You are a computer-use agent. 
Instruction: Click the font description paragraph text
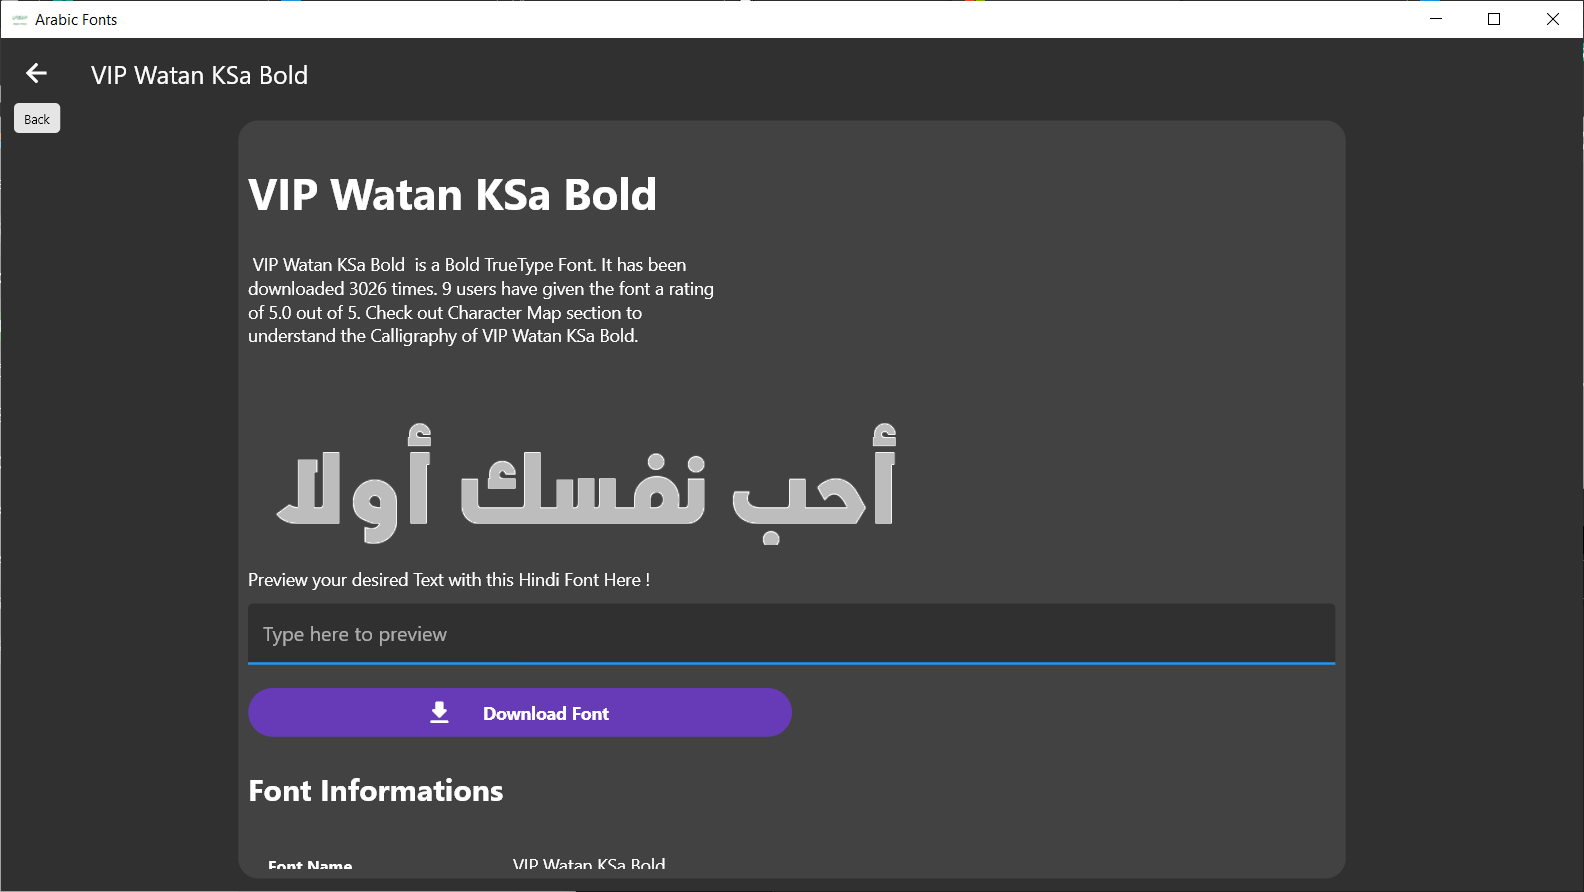[x=481, y=300]
